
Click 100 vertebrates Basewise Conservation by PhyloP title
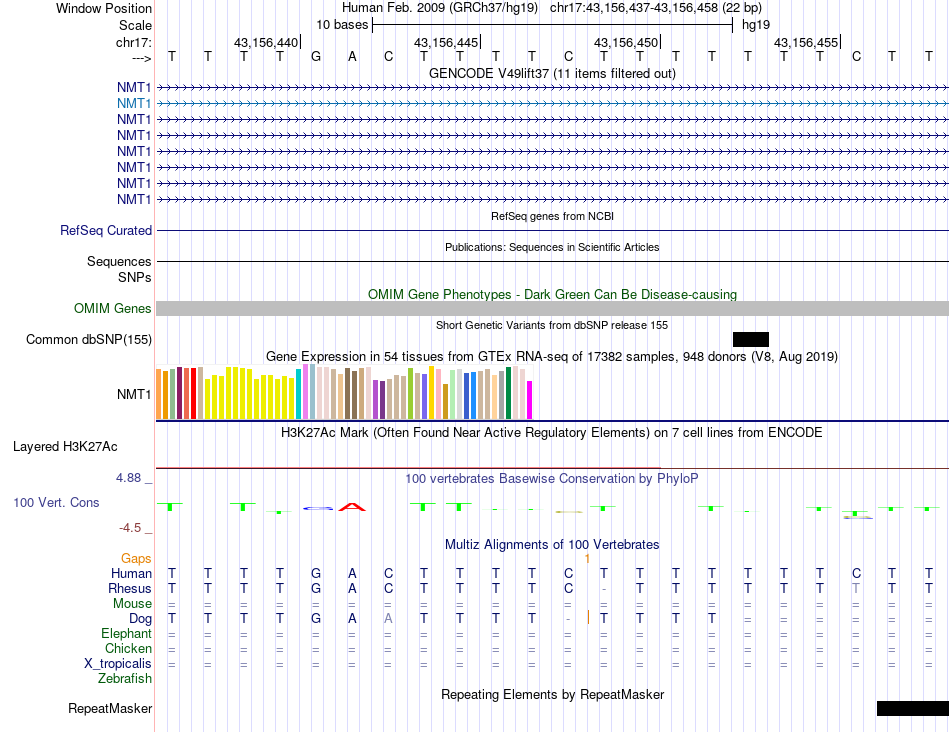(552, 479)
